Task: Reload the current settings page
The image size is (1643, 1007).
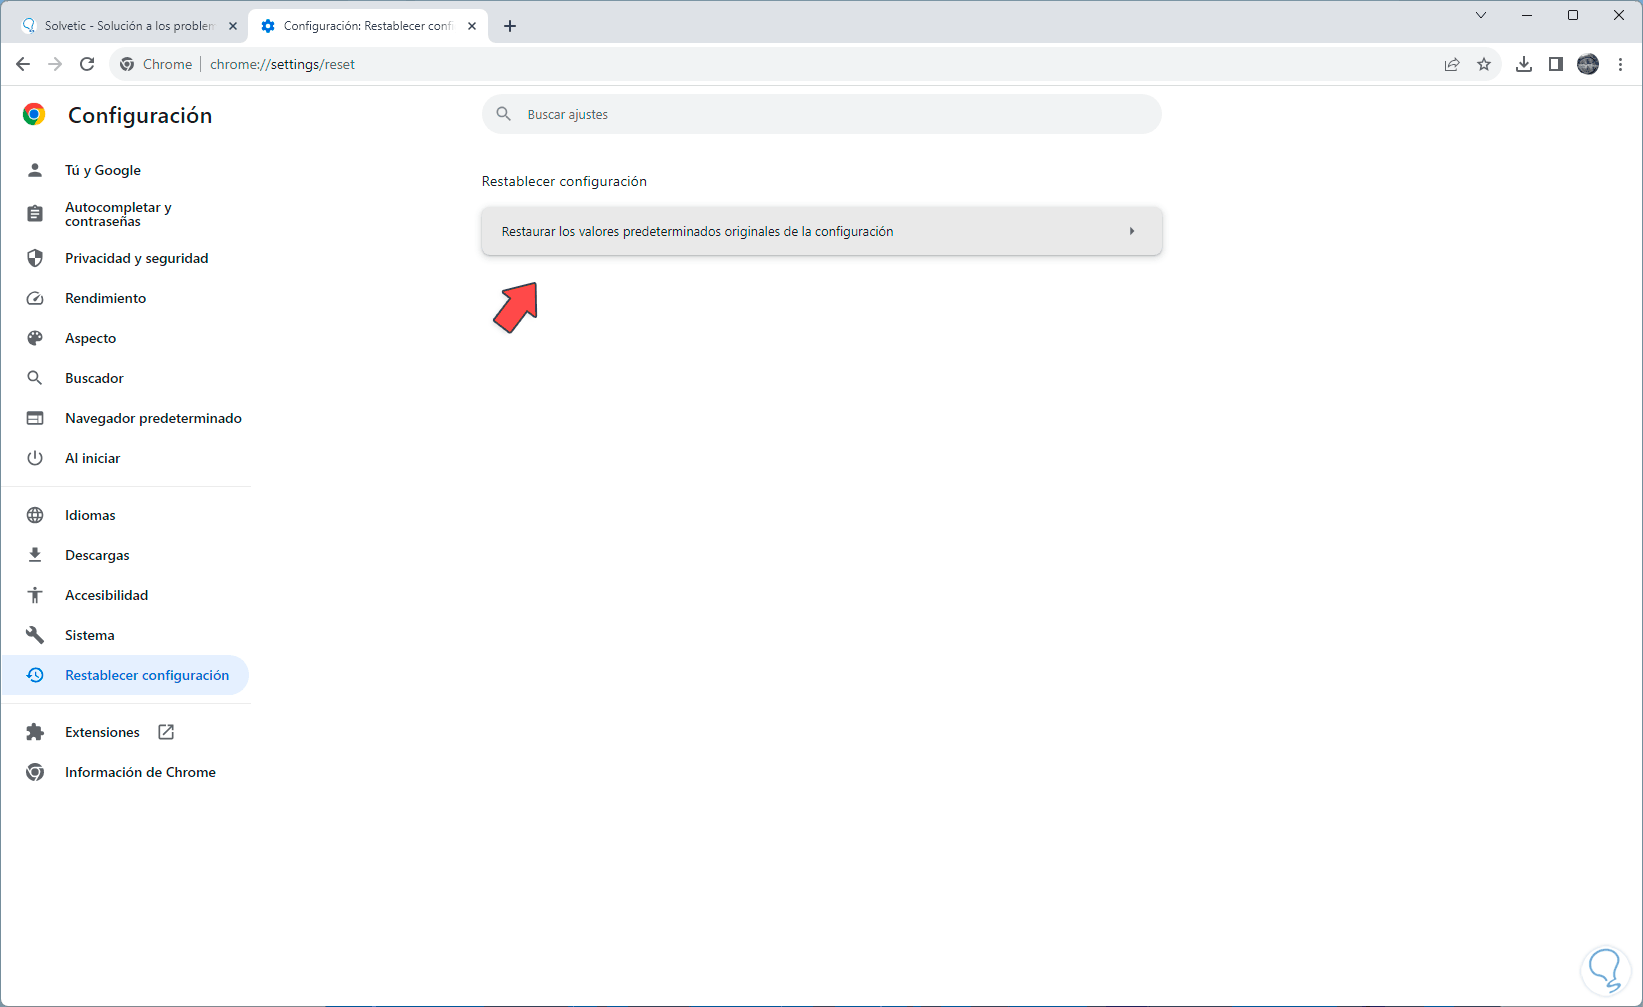Action: click(87, 64)
